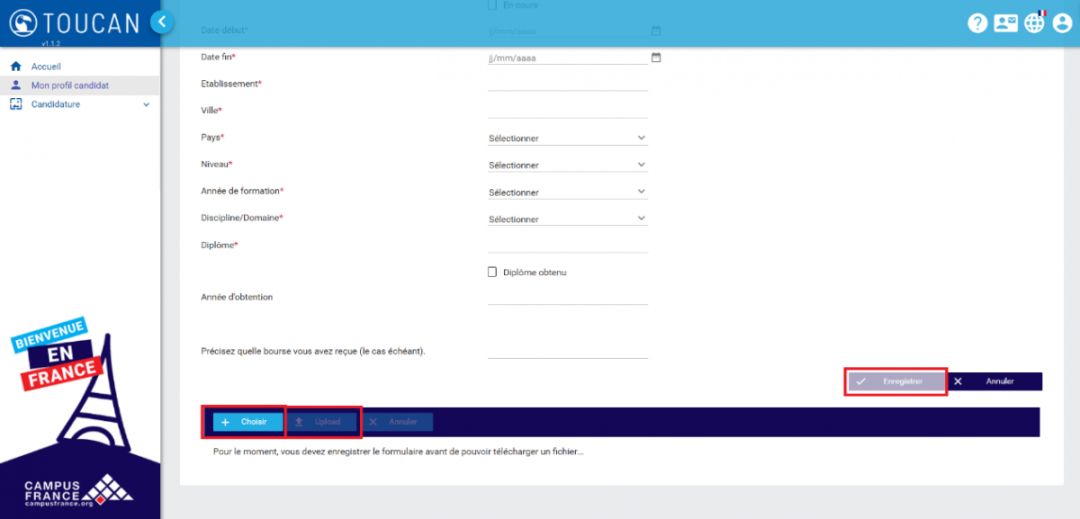The image size is (1080, 519).
Task: Click the calendar icon next to Date fin
Action: point(656,57)
